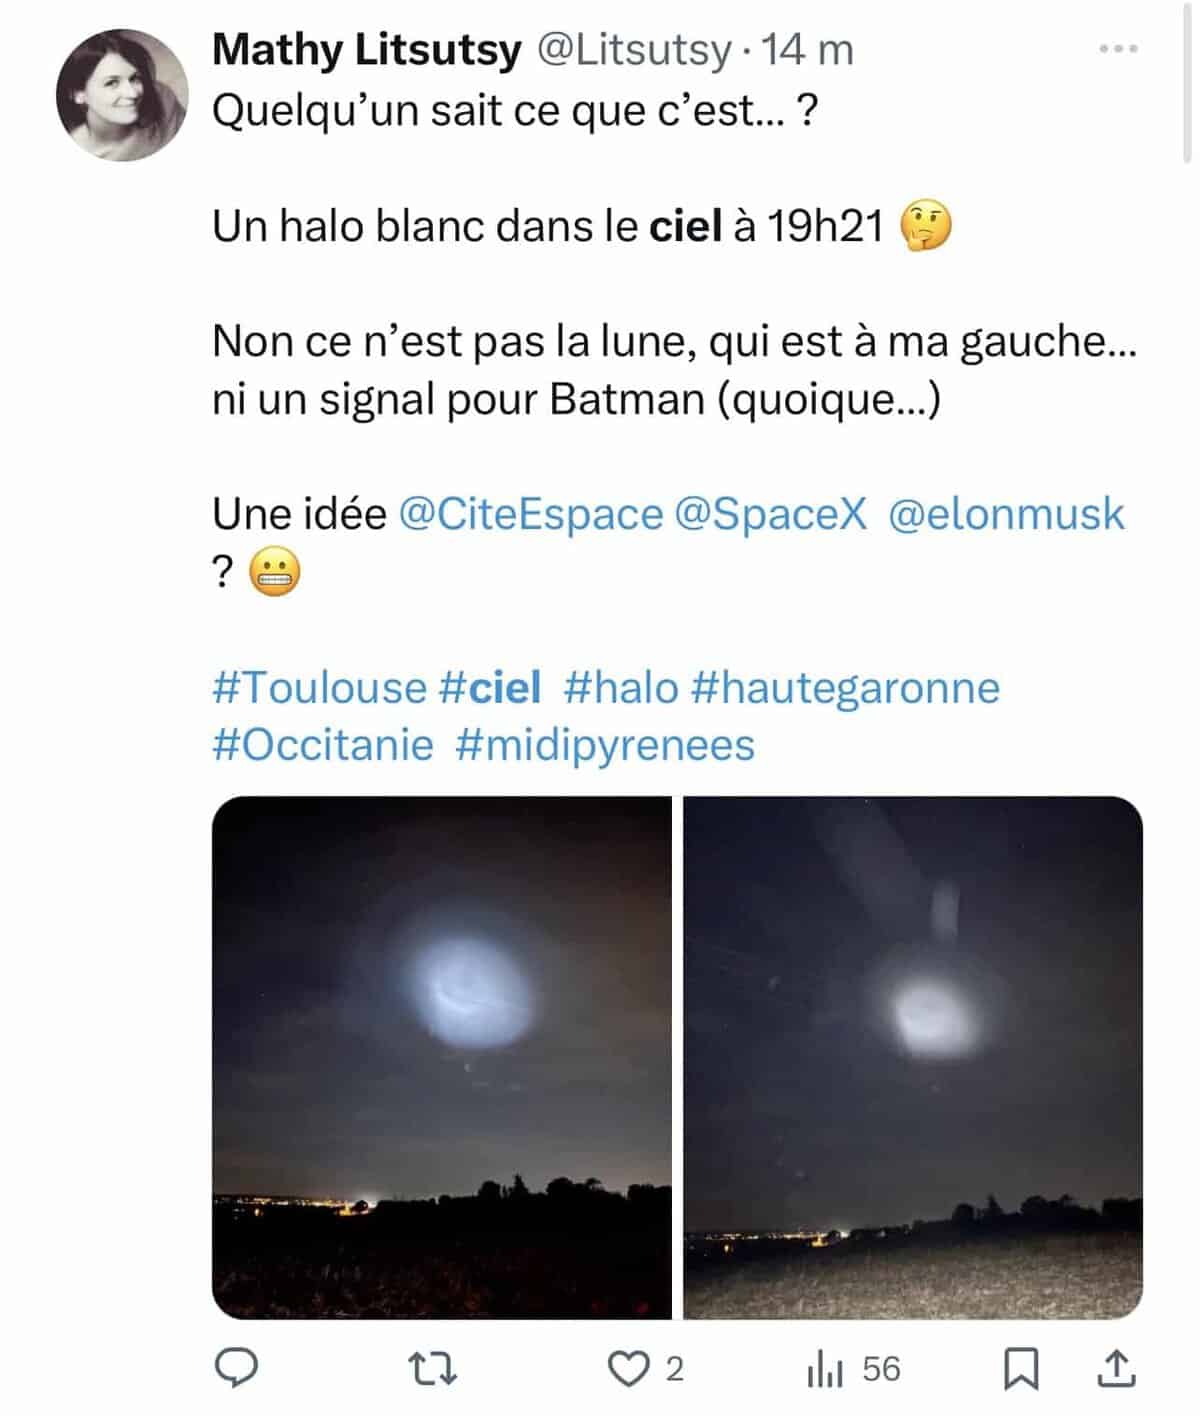This screenshot has height=1416, width=1200.
Task: Bookmark this tweet
Action: point(1021,1369)
